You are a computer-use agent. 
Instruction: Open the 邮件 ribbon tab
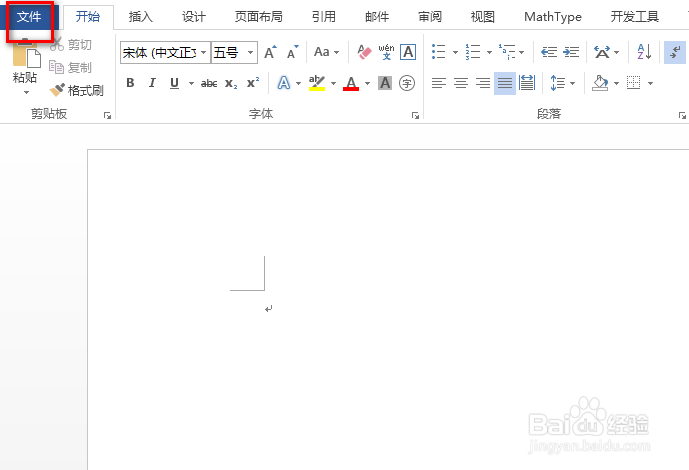pos(377,17)
